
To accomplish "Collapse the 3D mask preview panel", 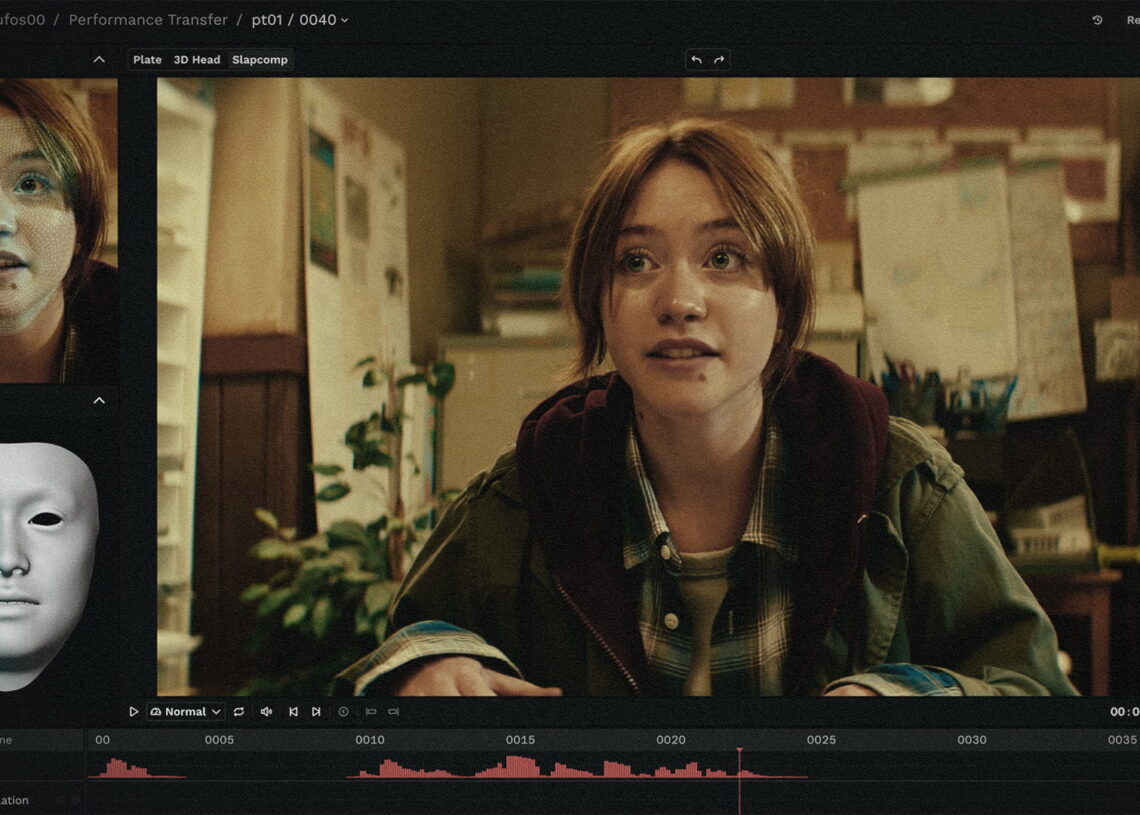I will point(99,401).
